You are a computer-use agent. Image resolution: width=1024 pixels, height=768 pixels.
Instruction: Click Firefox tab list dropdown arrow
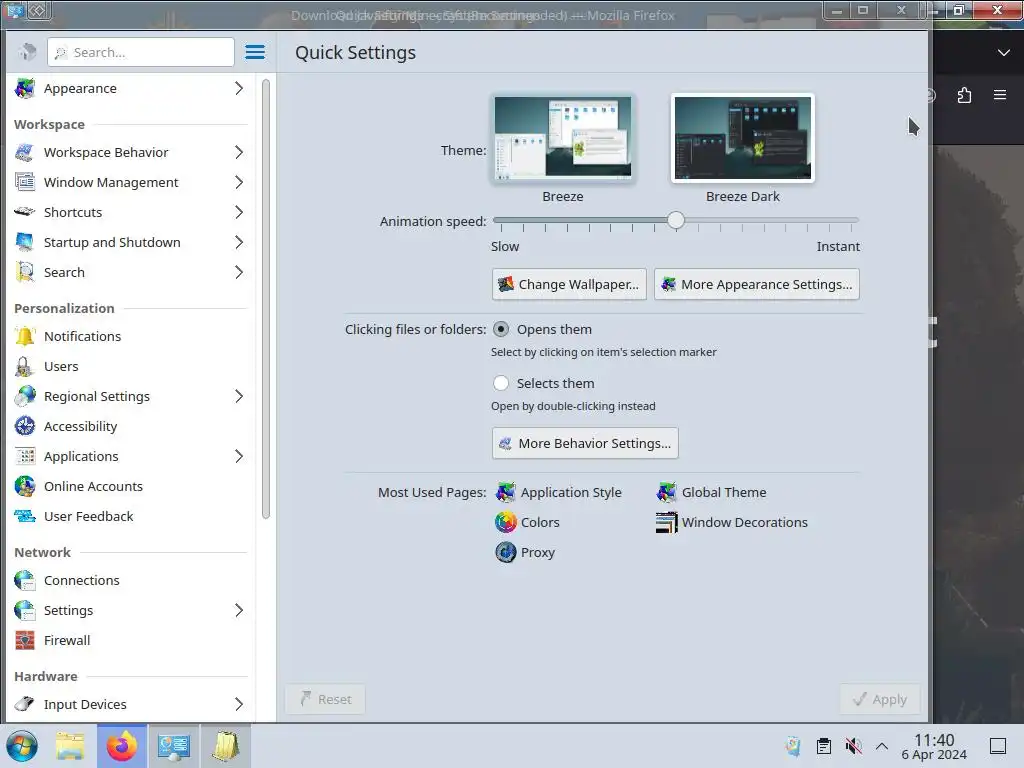click(x=1004, y=53)
